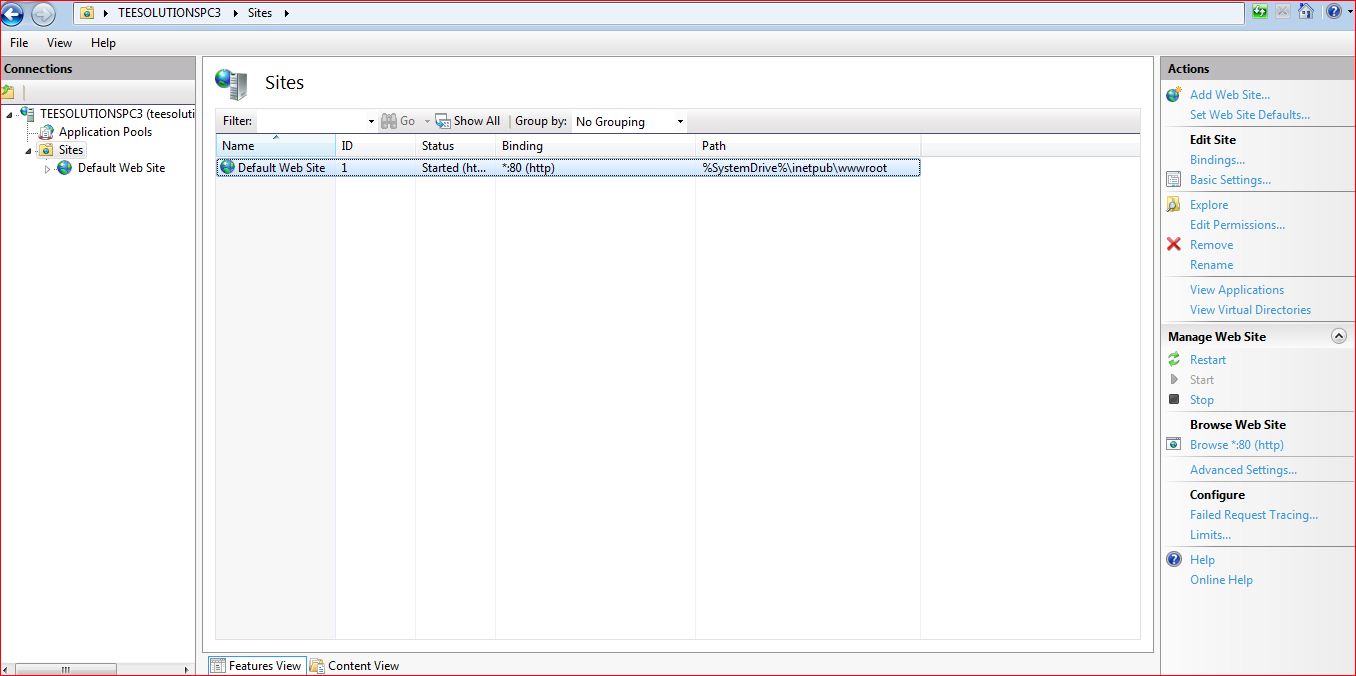The width and height of the screenshot is (1356, 676).
Task: Restart the website using the green Restart icon
Action: click(x=1173, y=359)
